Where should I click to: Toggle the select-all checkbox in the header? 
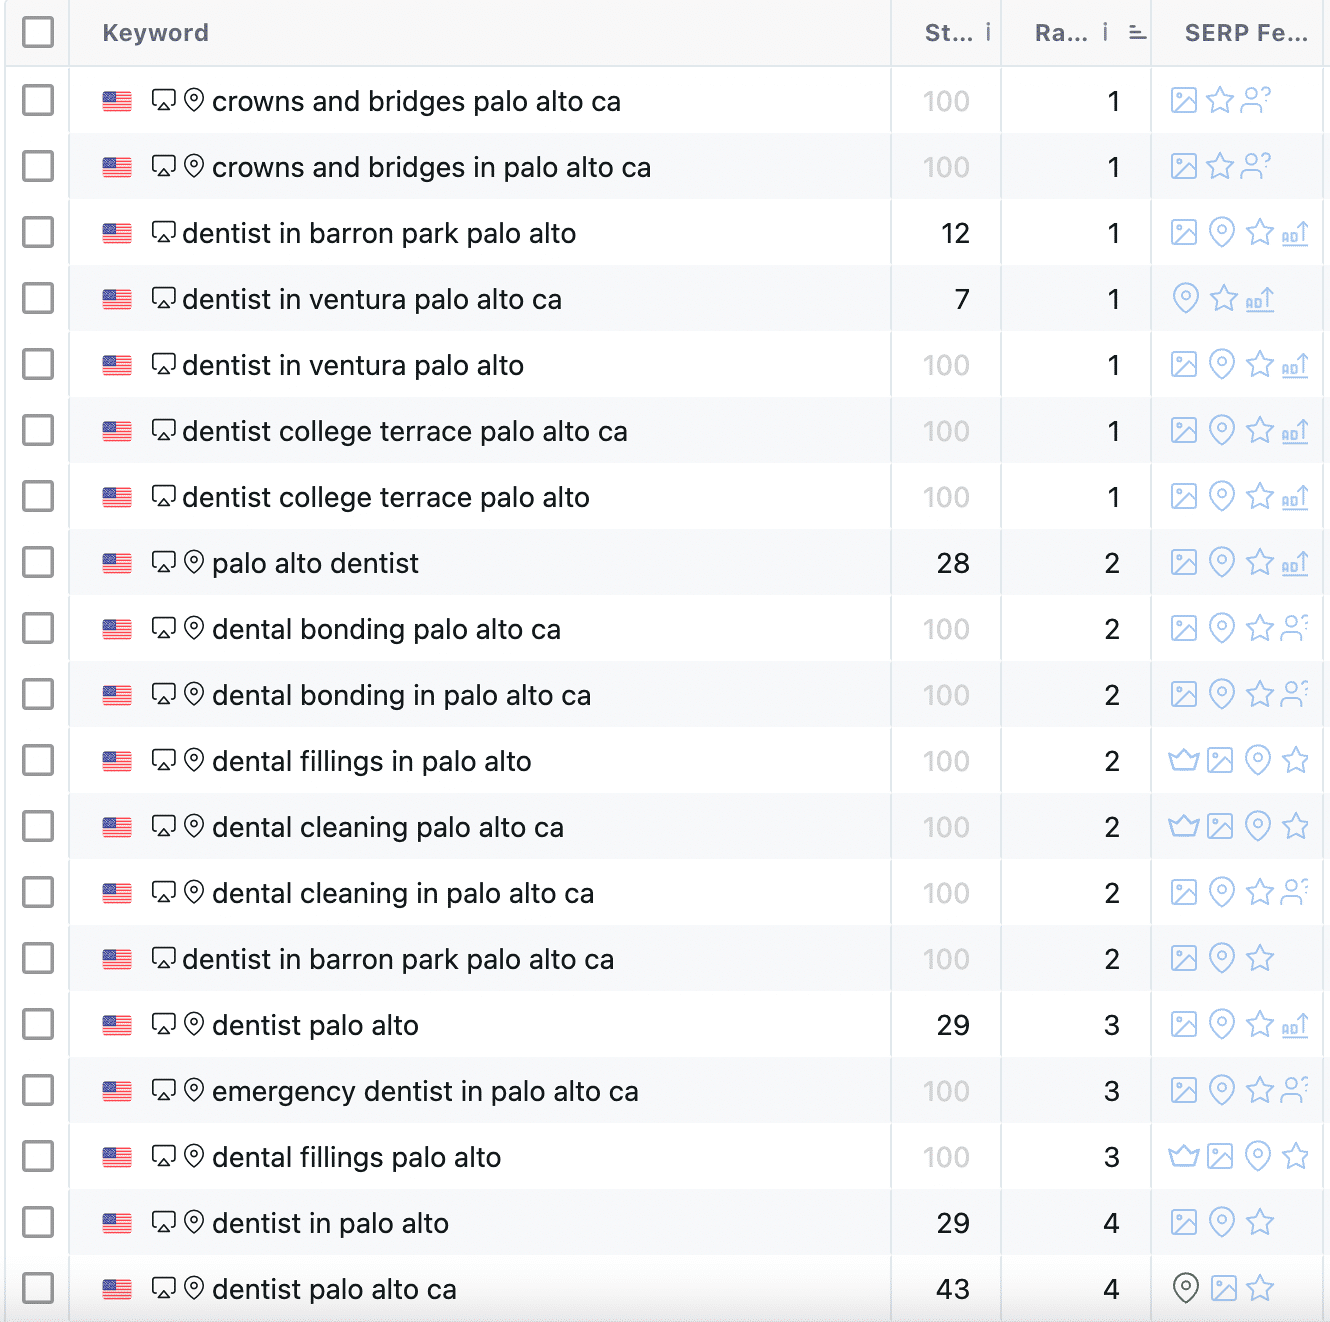[38, 32]
